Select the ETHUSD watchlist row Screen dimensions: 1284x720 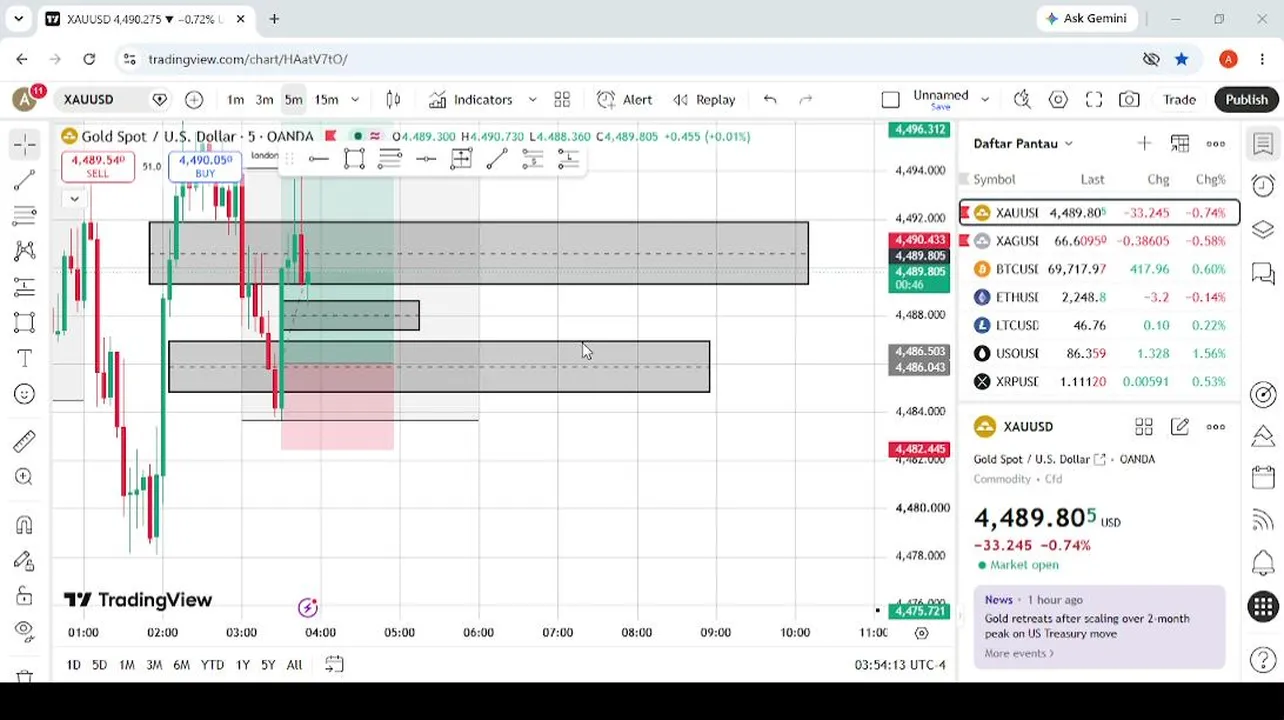pyautogui.click(x=1099, y=297)
